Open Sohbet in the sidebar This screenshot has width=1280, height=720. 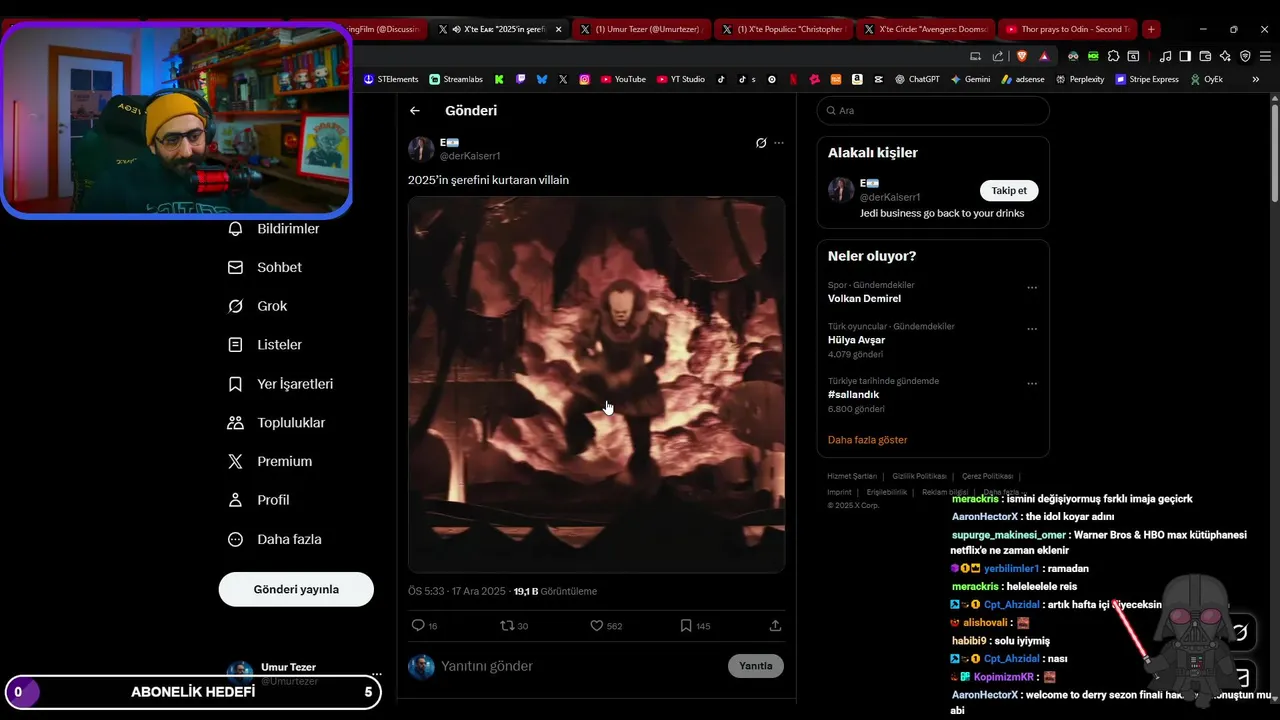[266, 267]
